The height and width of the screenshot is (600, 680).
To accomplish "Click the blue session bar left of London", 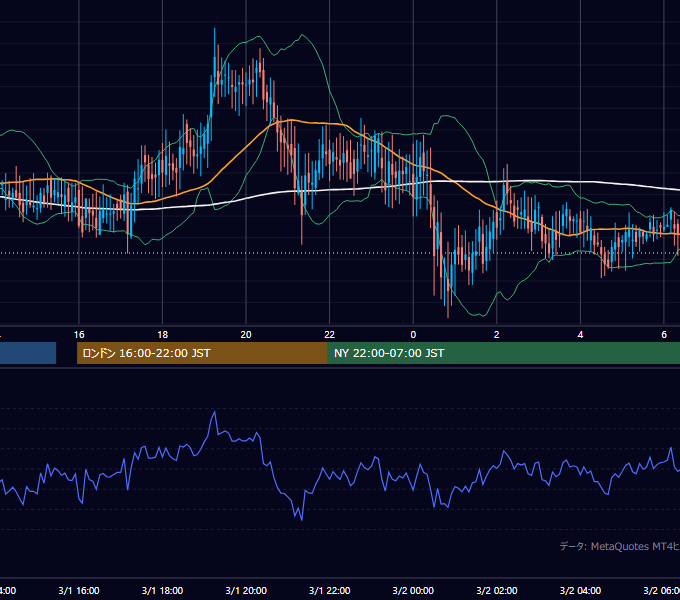I will tap(28, 353).
